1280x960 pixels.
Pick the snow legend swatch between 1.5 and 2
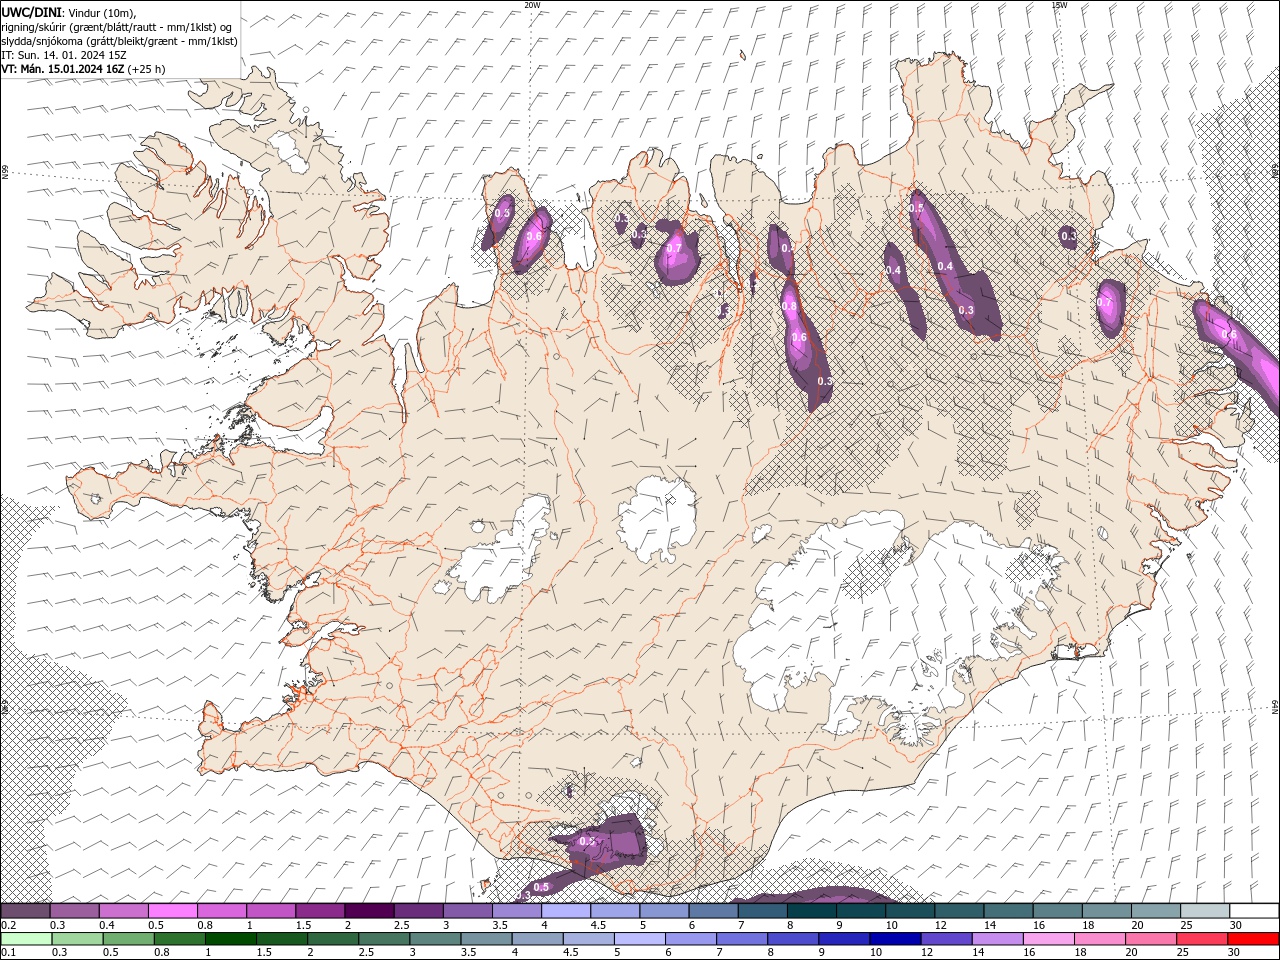click(x=319, y=912)
